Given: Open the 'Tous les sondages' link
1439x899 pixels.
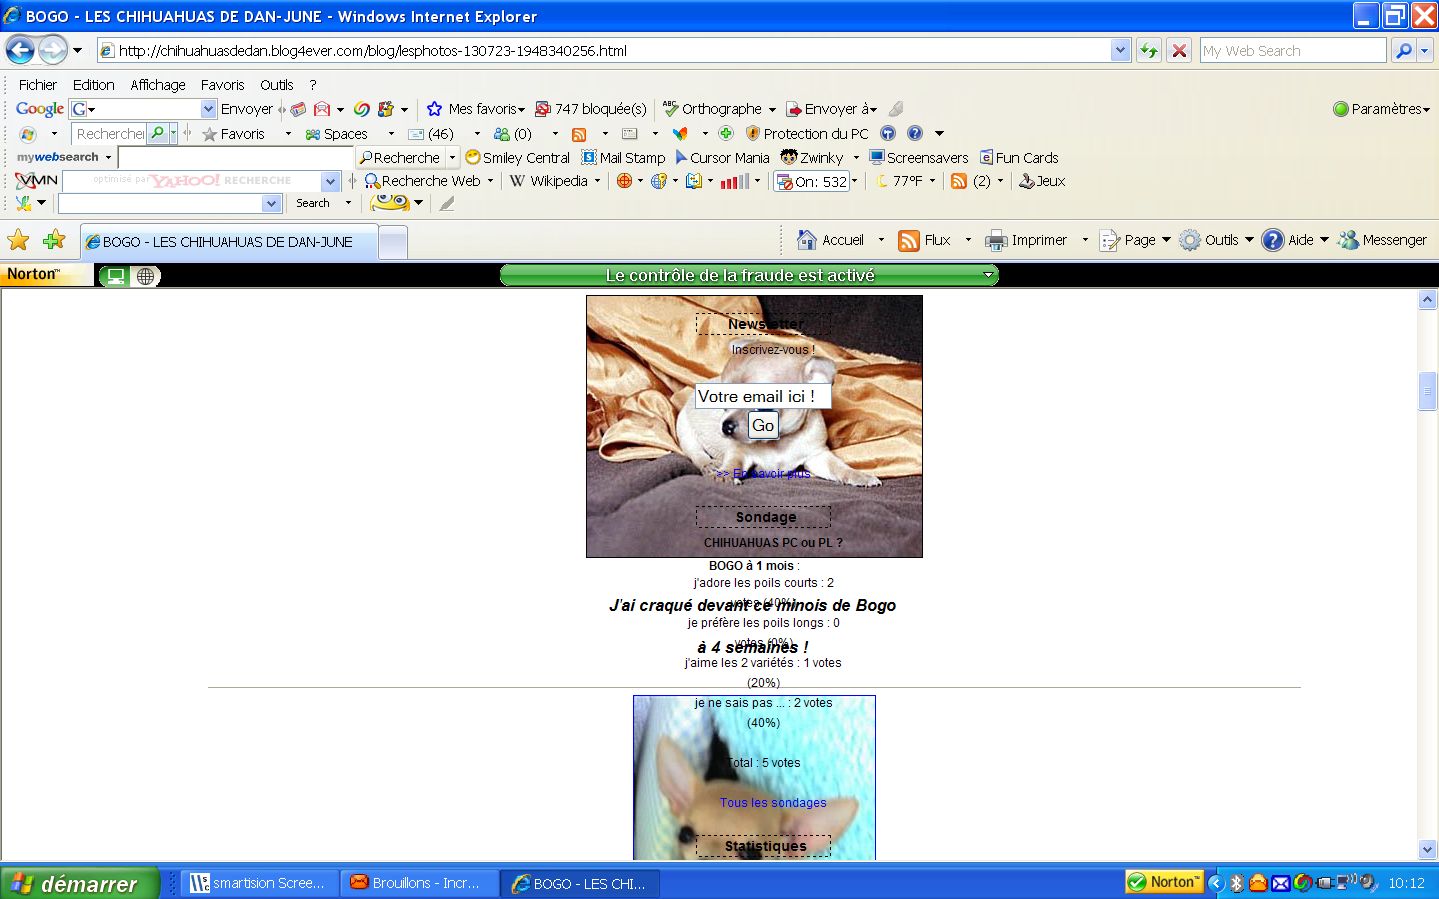Looking at the screenshot, I should pyautogui.click(x=772, y=803).
